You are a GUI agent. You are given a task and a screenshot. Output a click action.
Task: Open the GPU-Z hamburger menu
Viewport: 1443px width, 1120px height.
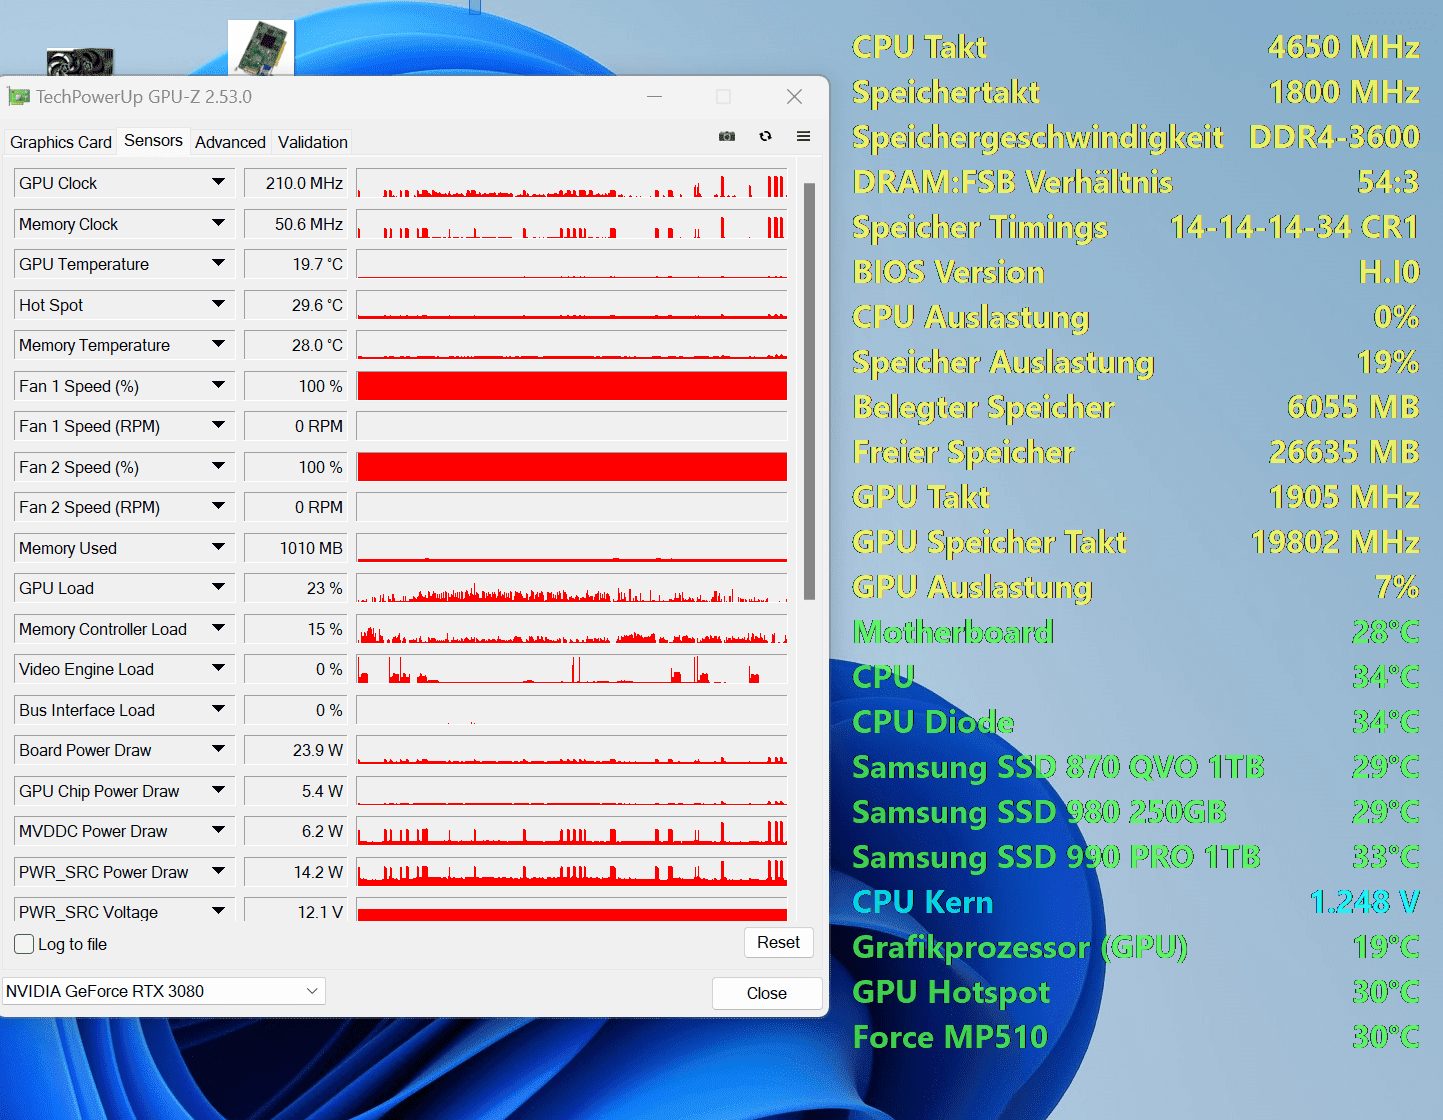click(803, 136)
